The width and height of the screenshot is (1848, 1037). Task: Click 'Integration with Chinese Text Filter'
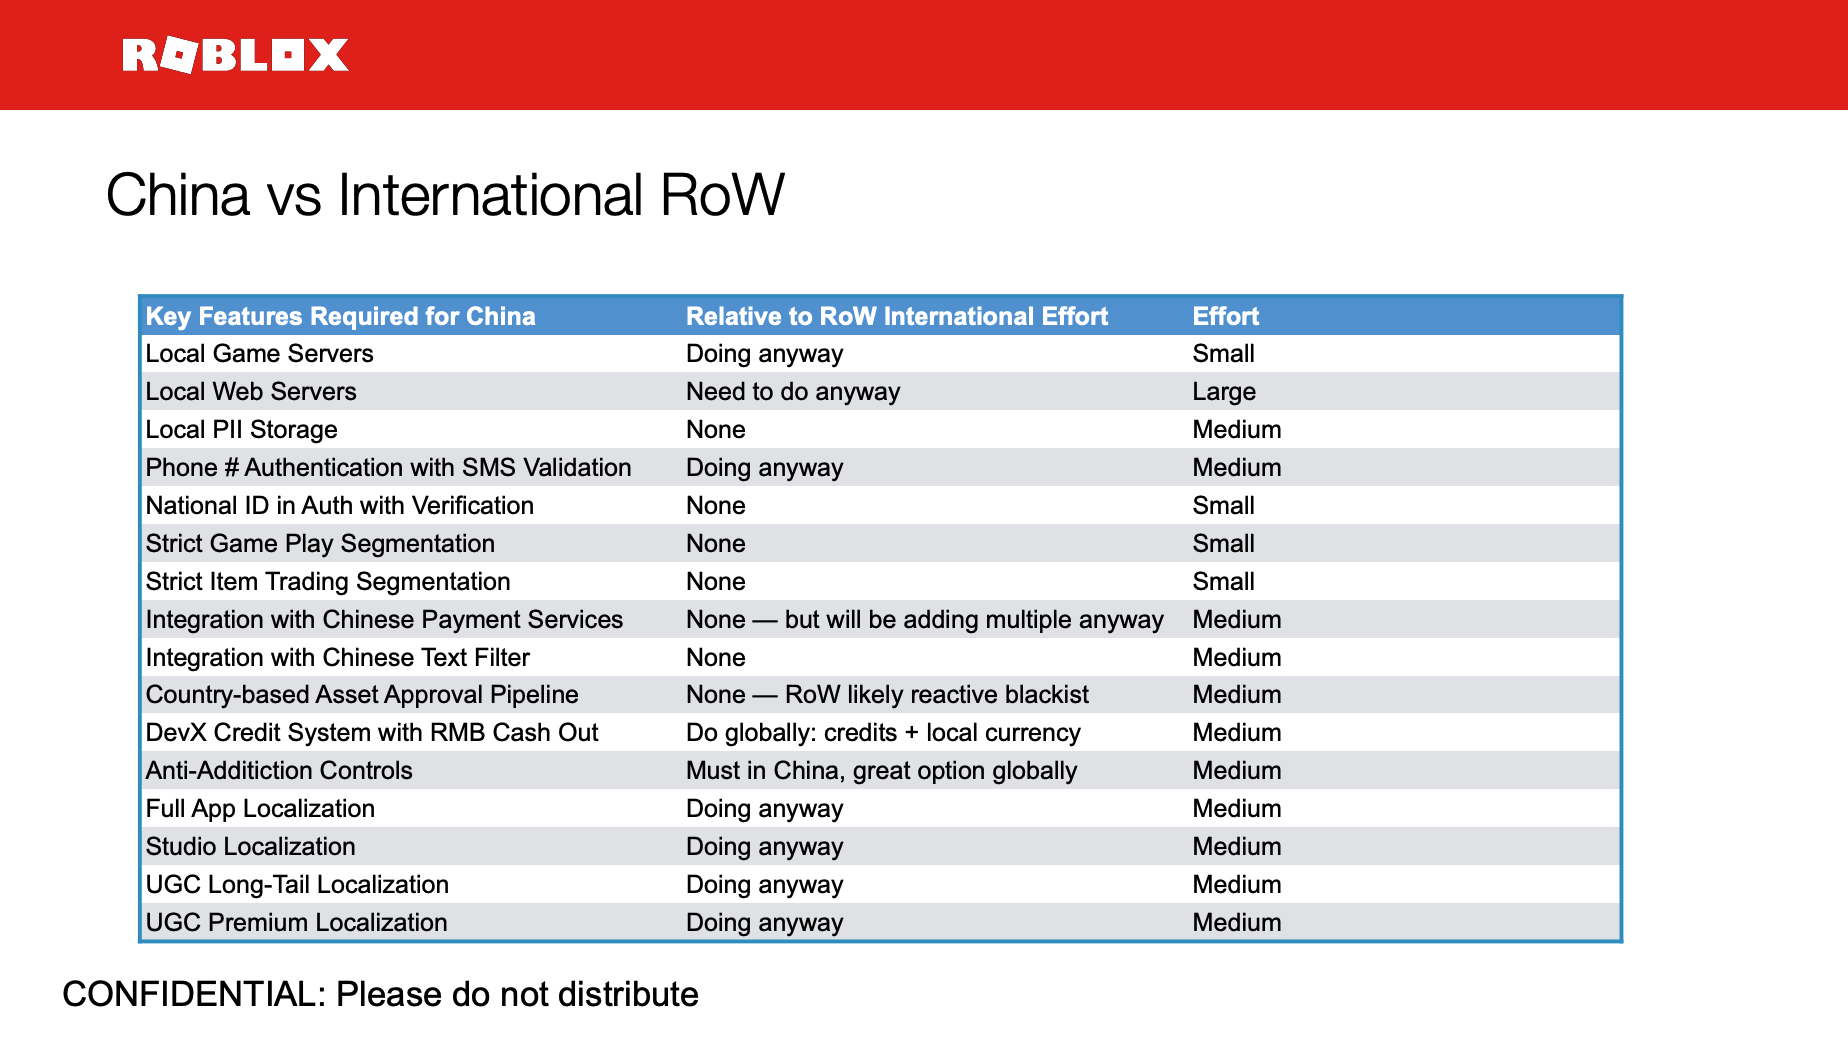coord(338,658)
